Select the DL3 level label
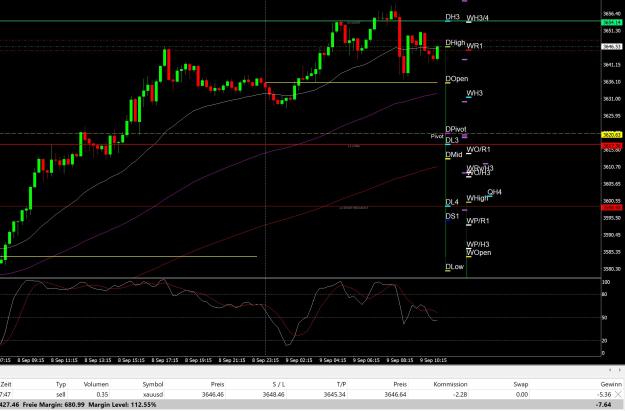Image resolution: width=625 pixels, height=411 pixels. (x=452, y=140)
